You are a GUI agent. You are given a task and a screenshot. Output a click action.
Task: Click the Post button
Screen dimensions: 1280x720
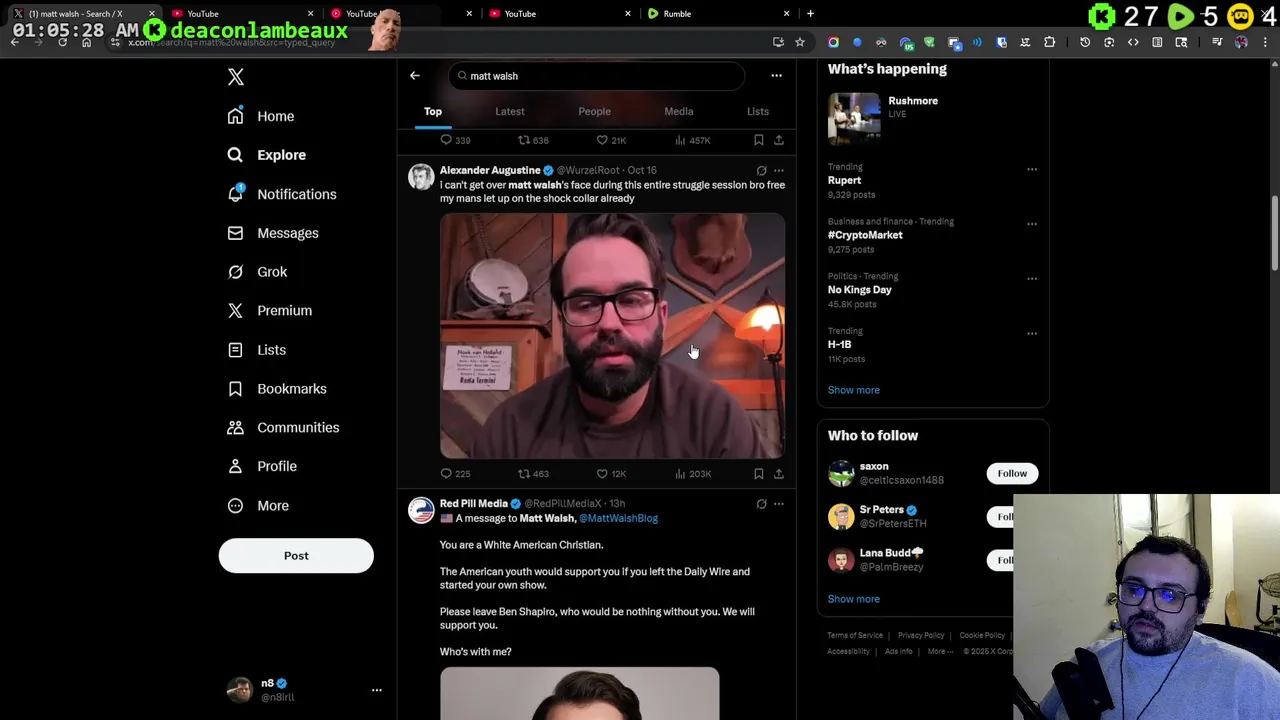296,556
